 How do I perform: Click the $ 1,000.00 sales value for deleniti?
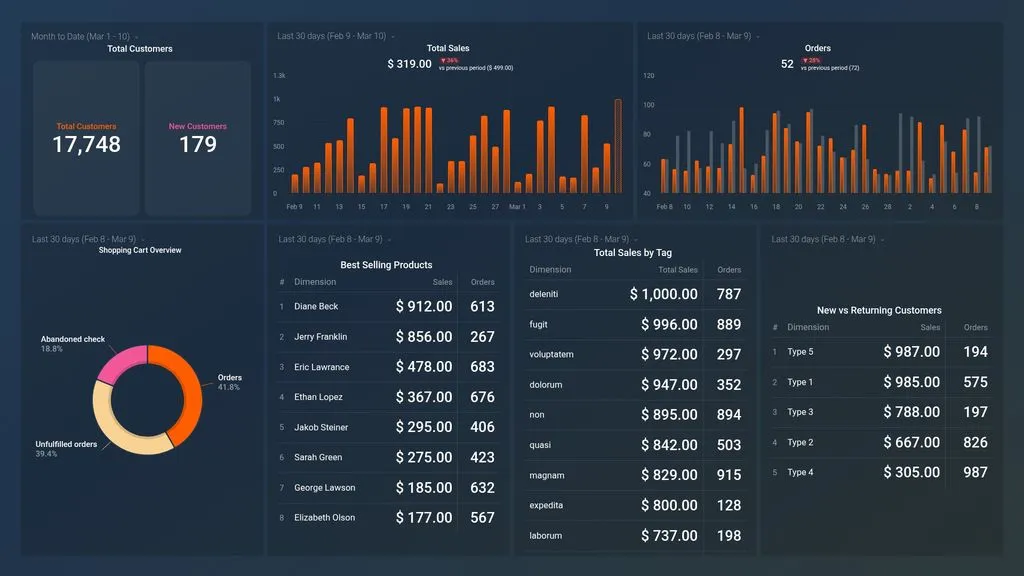pos(664,295)
